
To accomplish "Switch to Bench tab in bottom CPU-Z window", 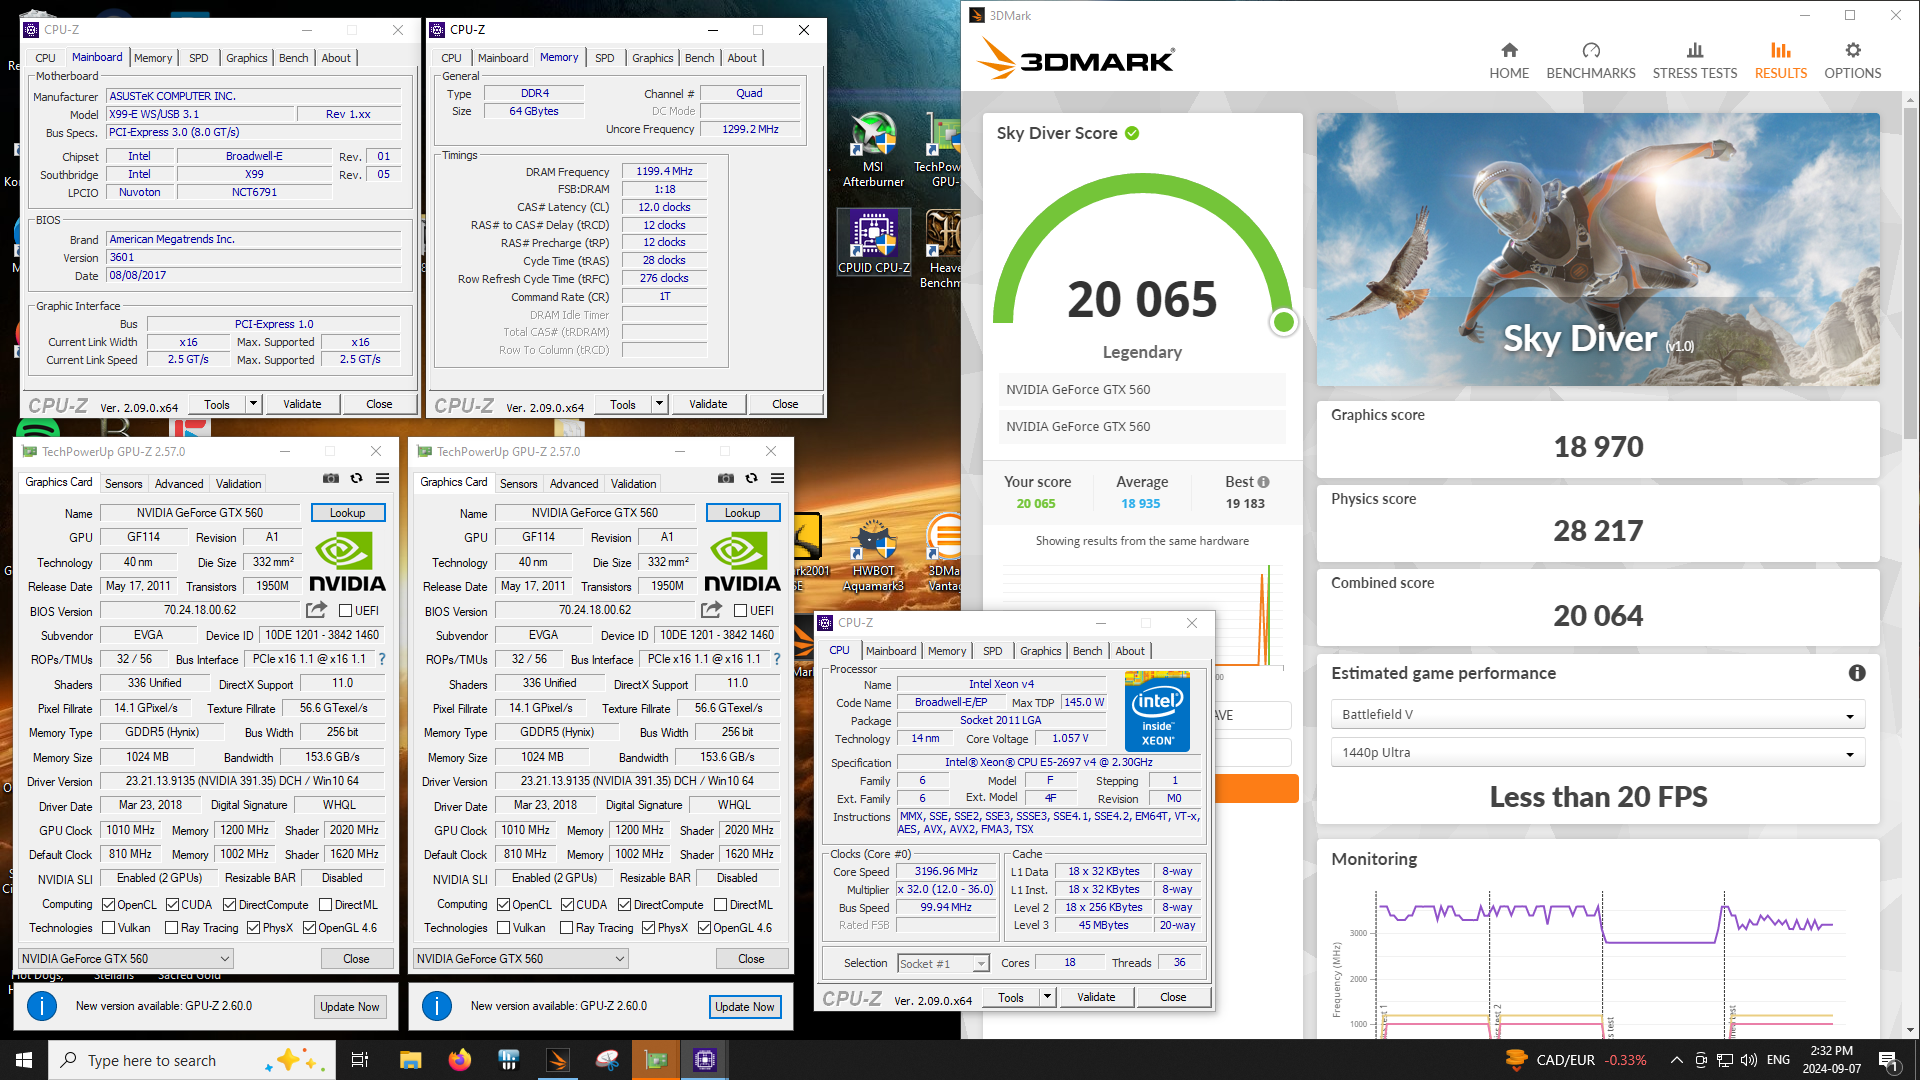I will point(1087,651).
